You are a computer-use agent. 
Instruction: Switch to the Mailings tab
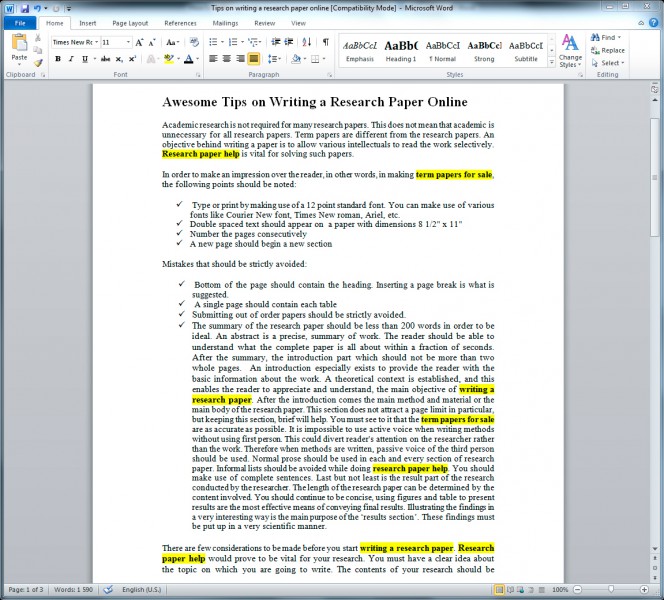(x=225, y=23)
